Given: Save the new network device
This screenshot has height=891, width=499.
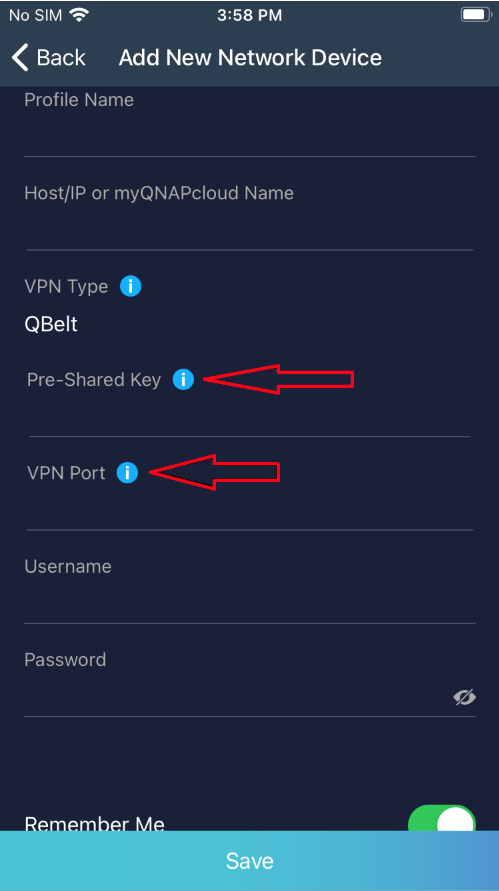Looking at the screenshot, I should coord(250,860).
